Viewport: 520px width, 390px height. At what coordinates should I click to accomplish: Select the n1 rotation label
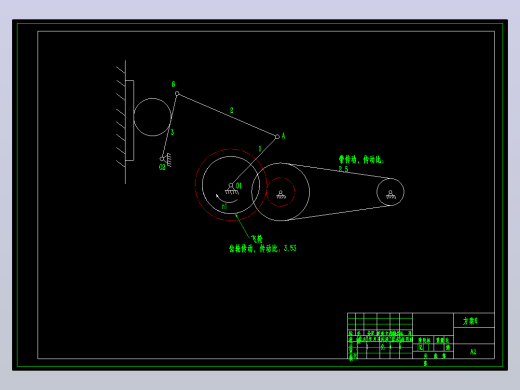click(x=225, y=207)
